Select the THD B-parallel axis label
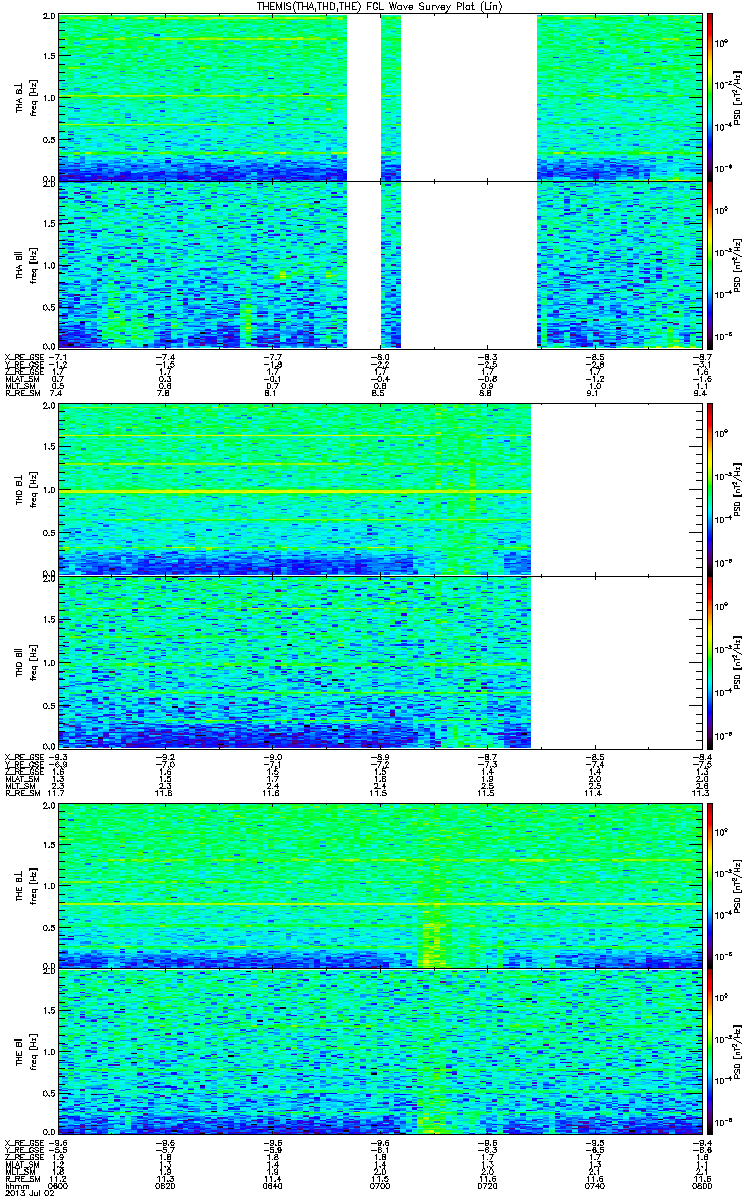This screenshot has height=1200, width=750. 20,660
